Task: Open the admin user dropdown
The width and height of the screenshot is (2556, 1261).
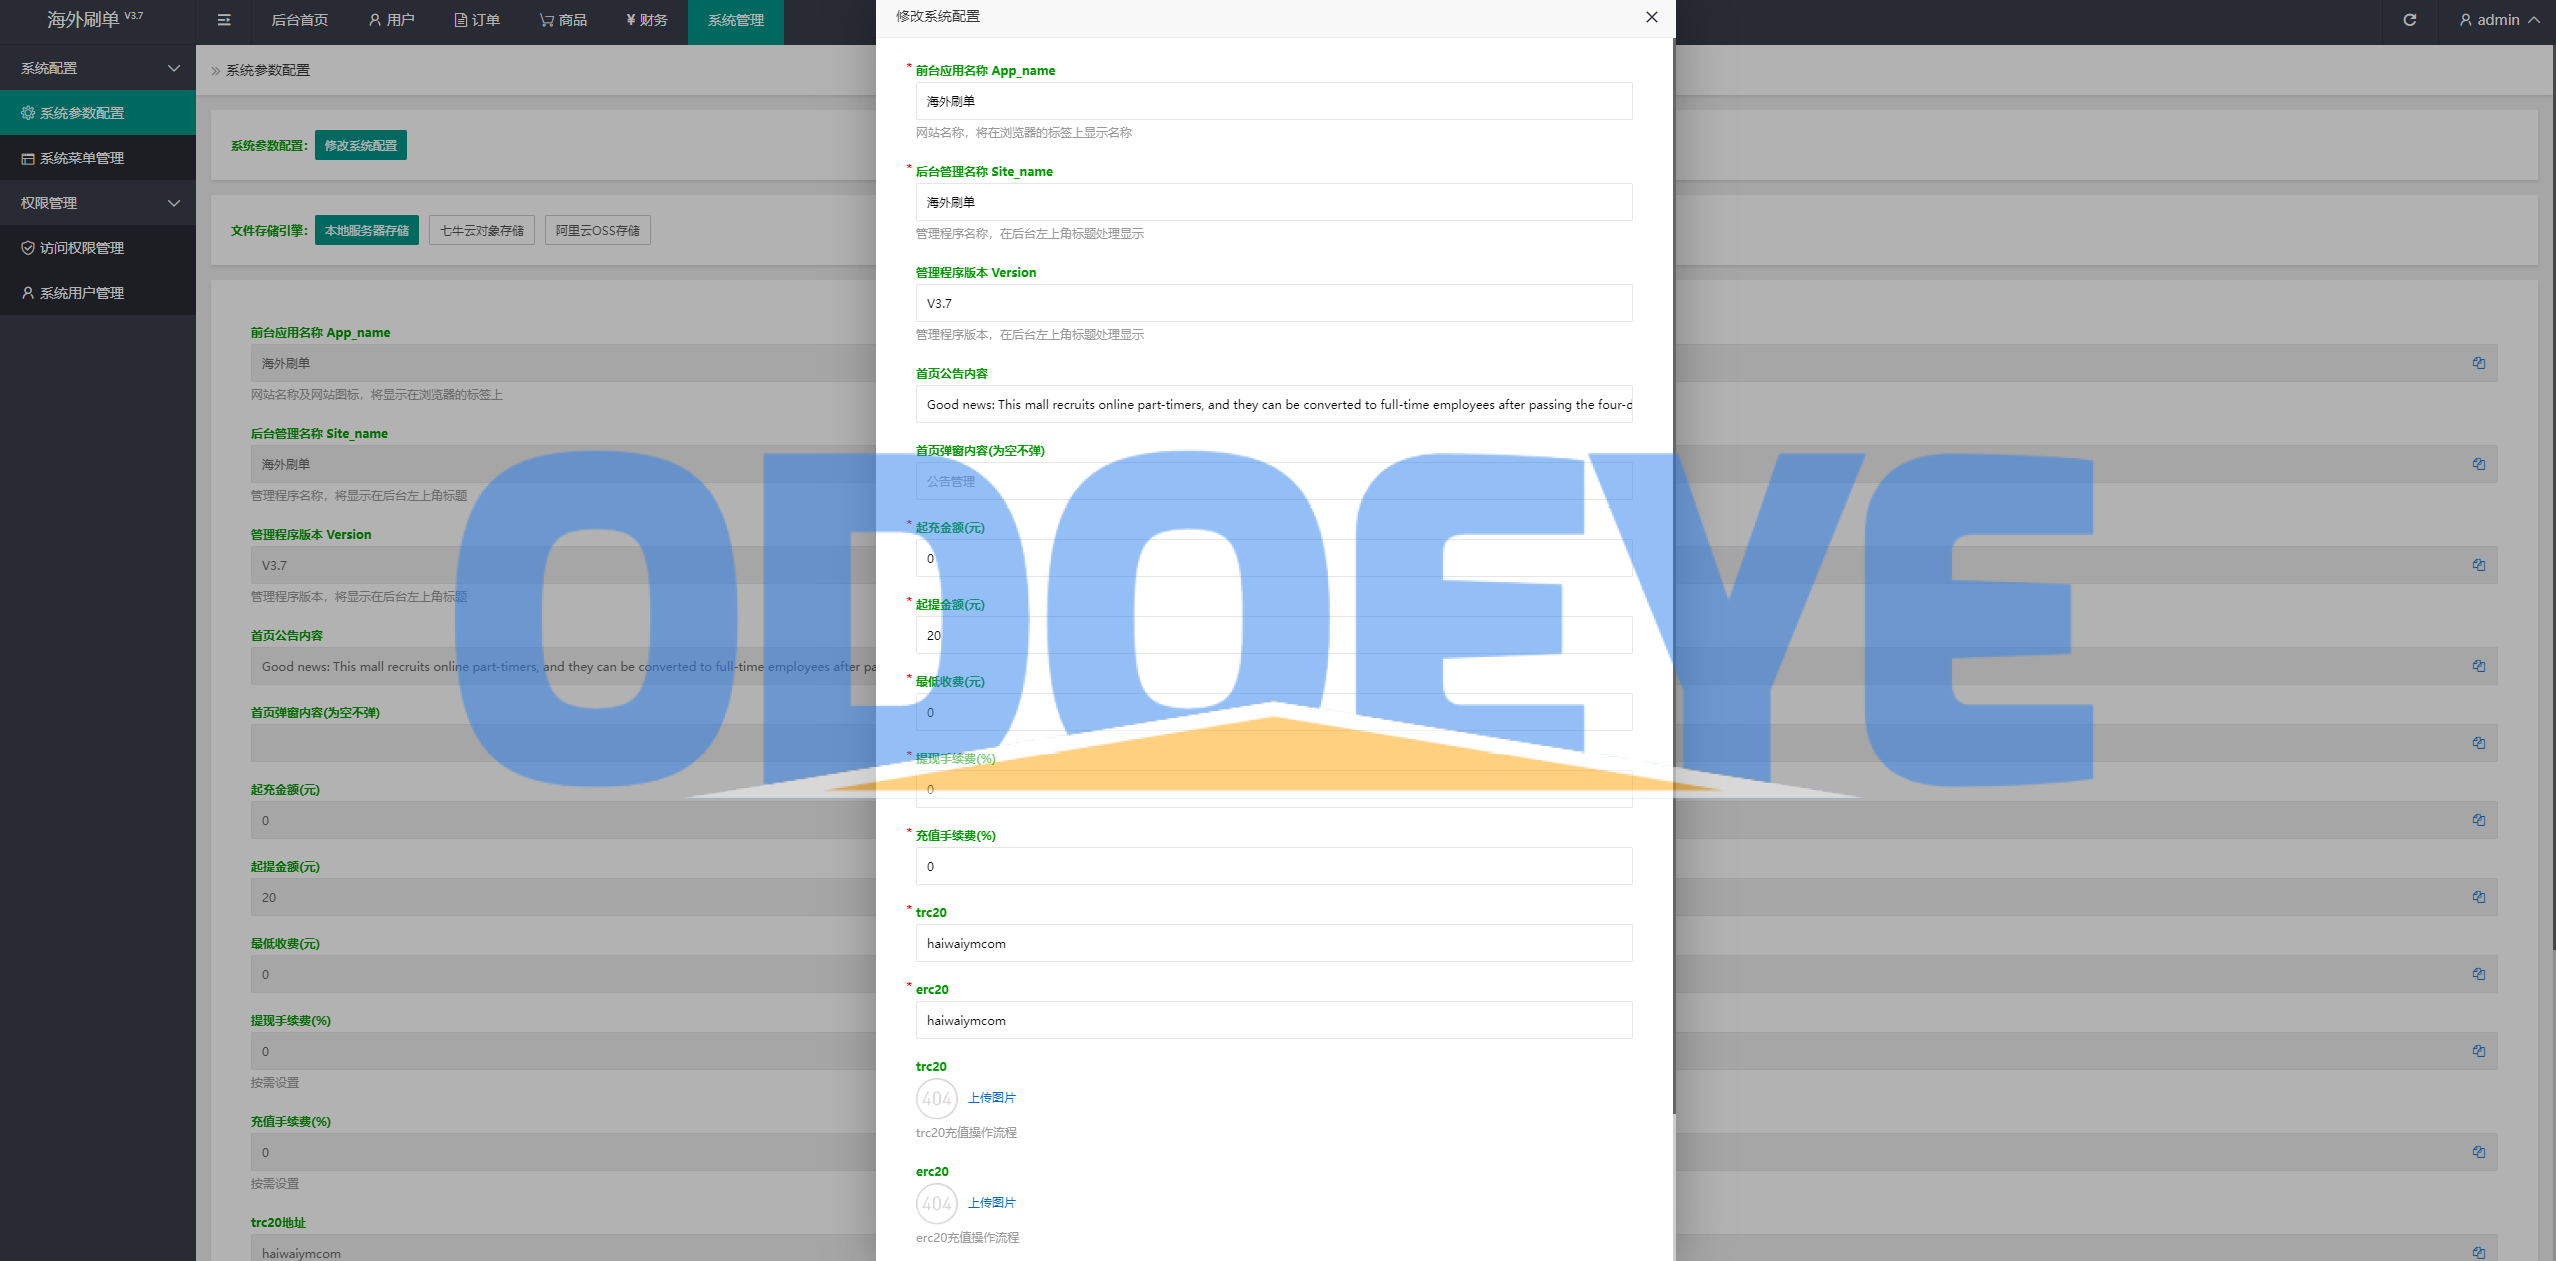Action: point(2499,20)
